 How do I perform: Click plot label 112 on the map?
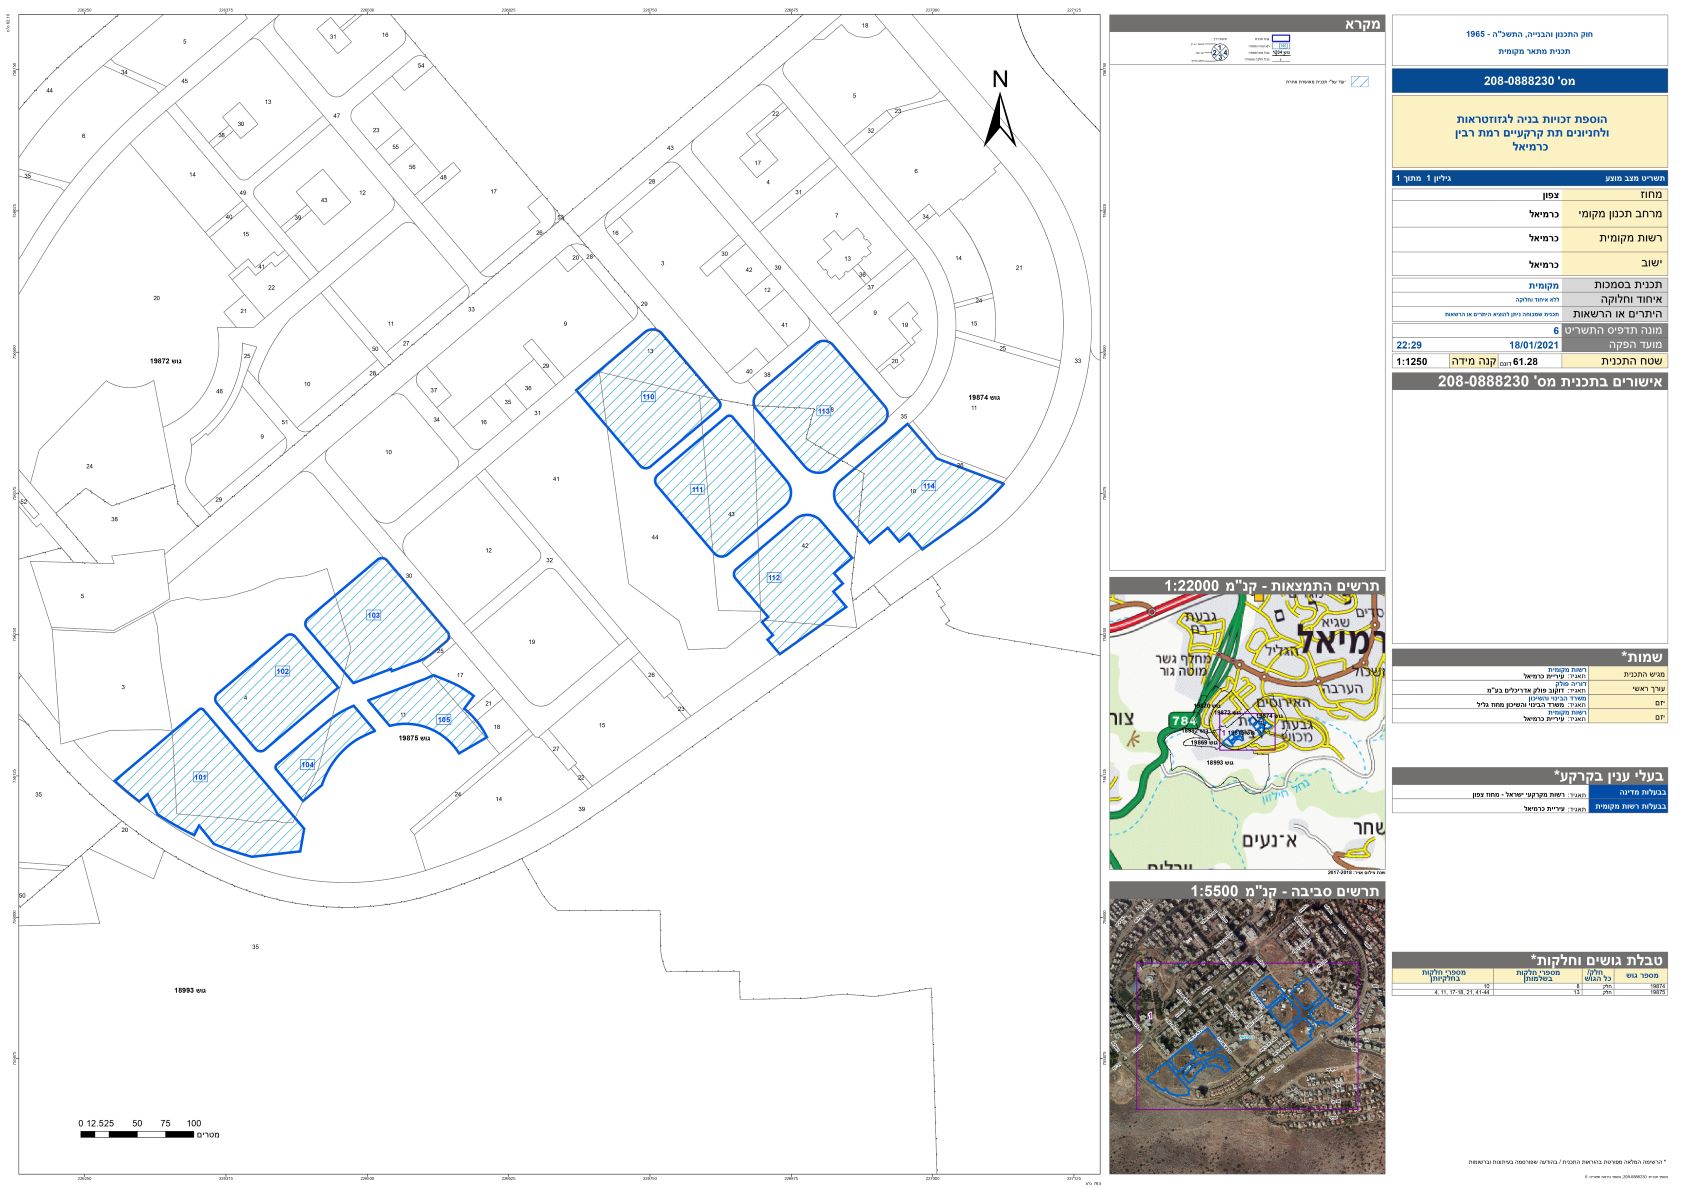click(x=774, y=578)
